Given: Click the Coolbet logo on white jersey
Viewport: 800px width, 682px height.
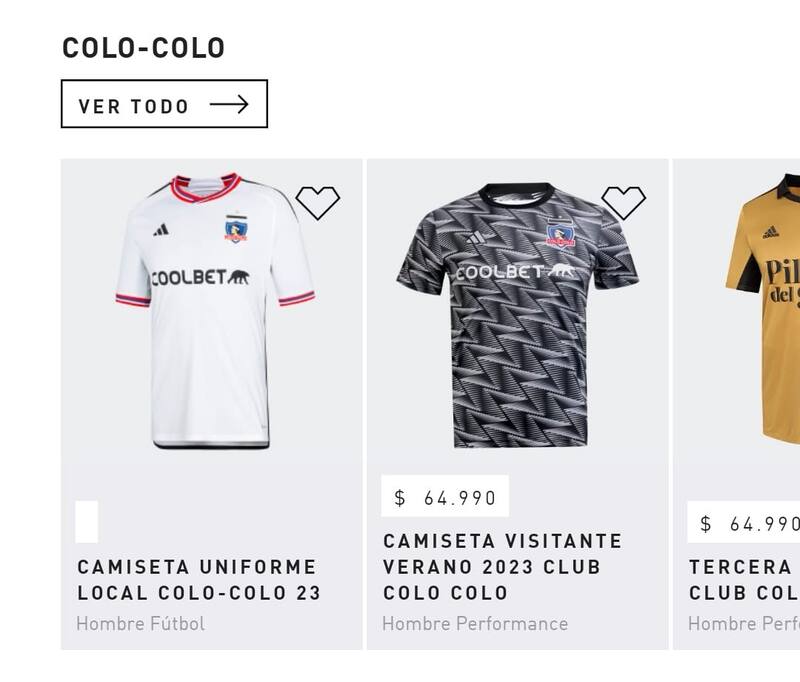Looking at the screenshot, I should [x=201, y=278].
